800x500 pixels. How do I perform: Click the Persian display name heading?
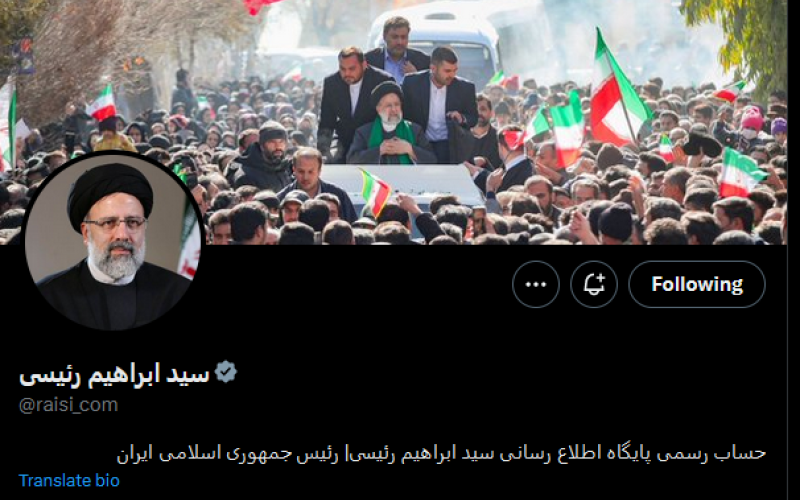pyautogui.click(x=114, y=376)
